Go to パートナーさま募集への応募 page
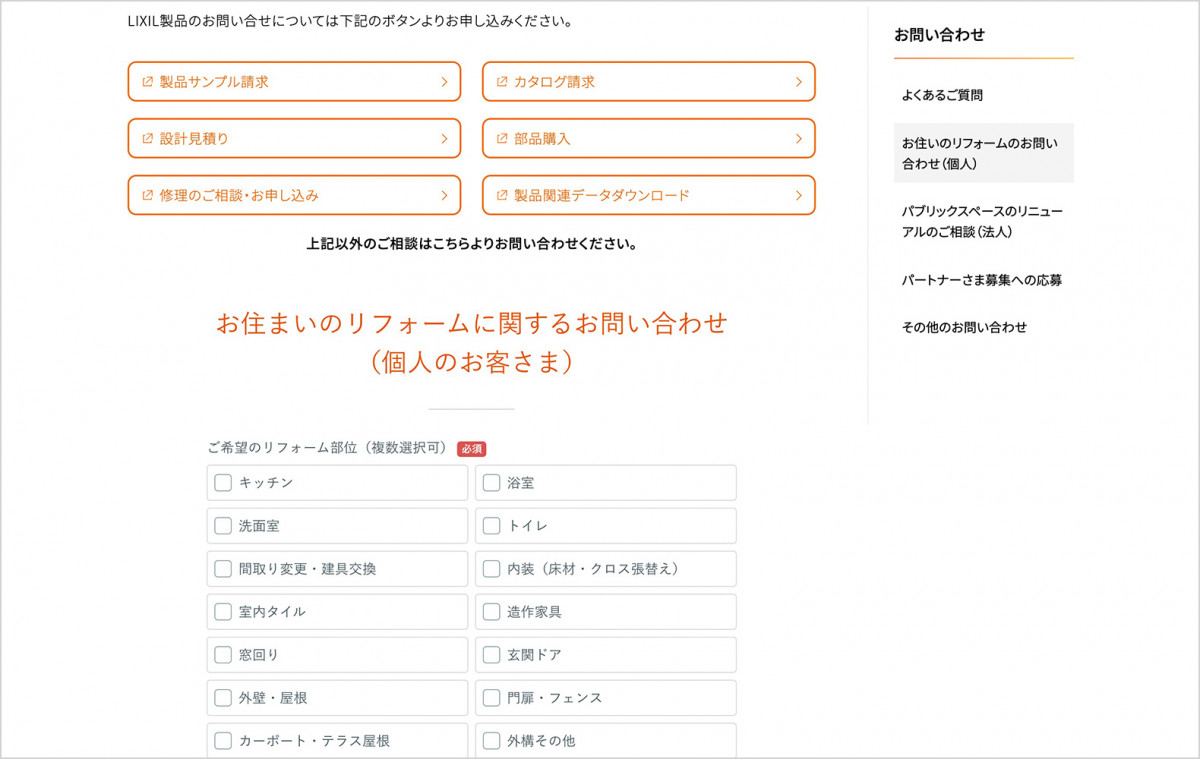Image resolution: width=1200 pixels, height=759 pixels. (981, 280)
